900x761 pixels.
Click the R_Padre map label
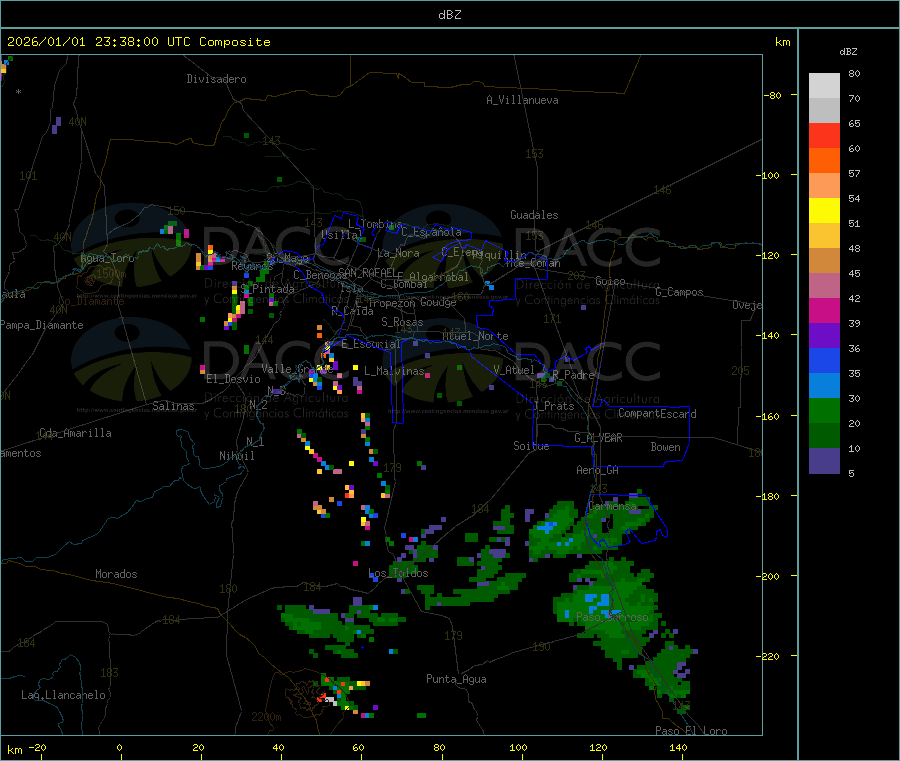[573, 375]
